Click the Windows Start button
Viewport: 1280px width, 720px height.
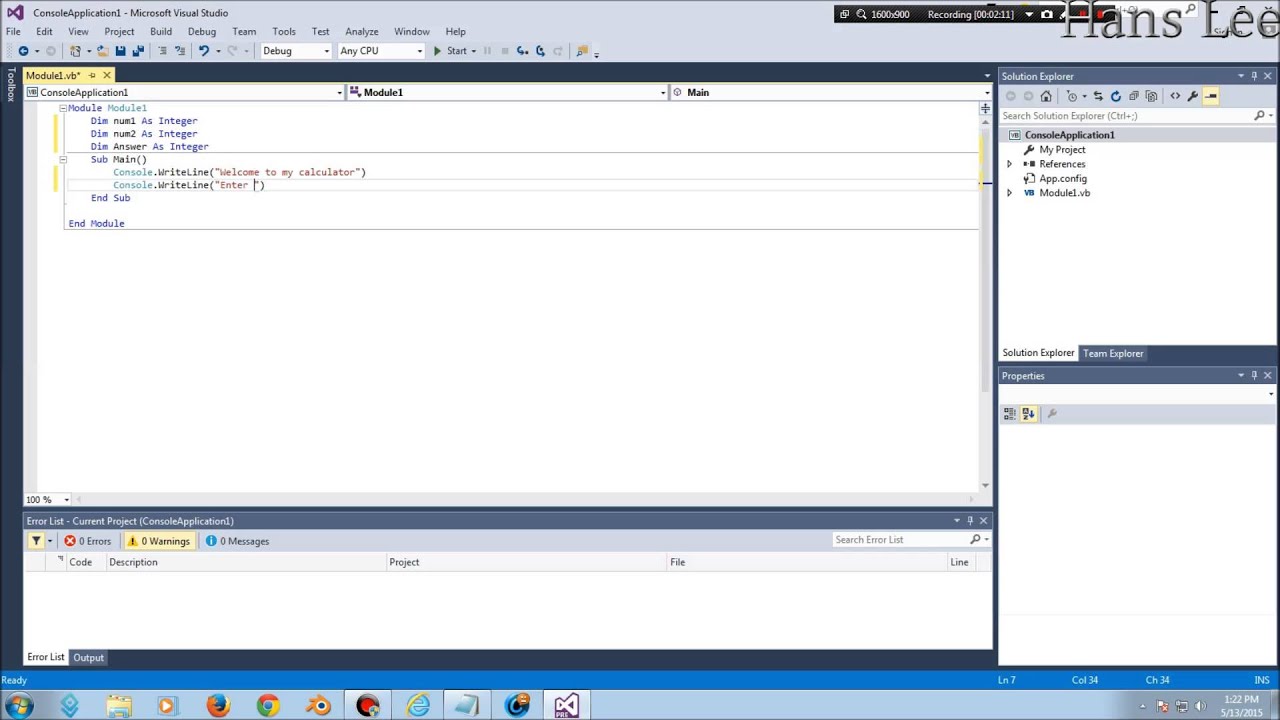tap(18, 706)
